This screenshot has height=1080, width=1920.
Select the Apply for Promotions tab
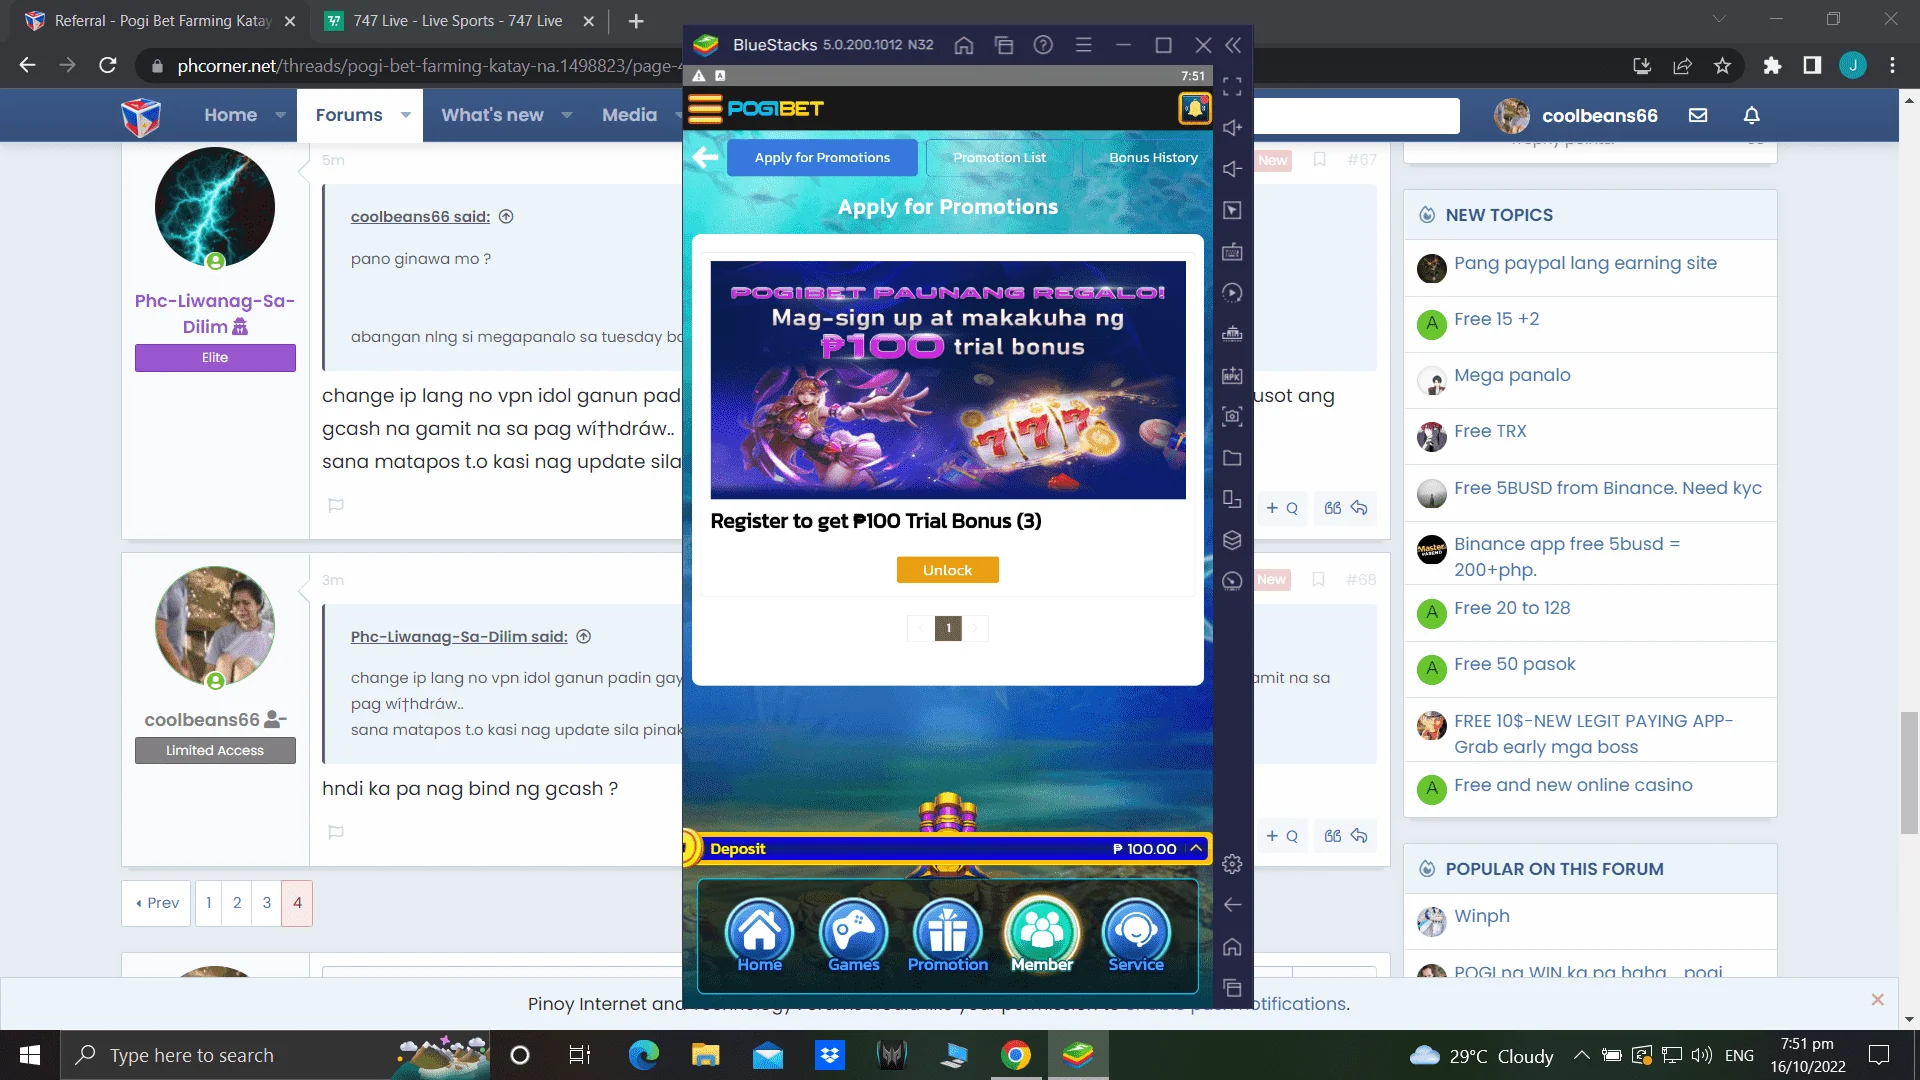coord(822,158)
